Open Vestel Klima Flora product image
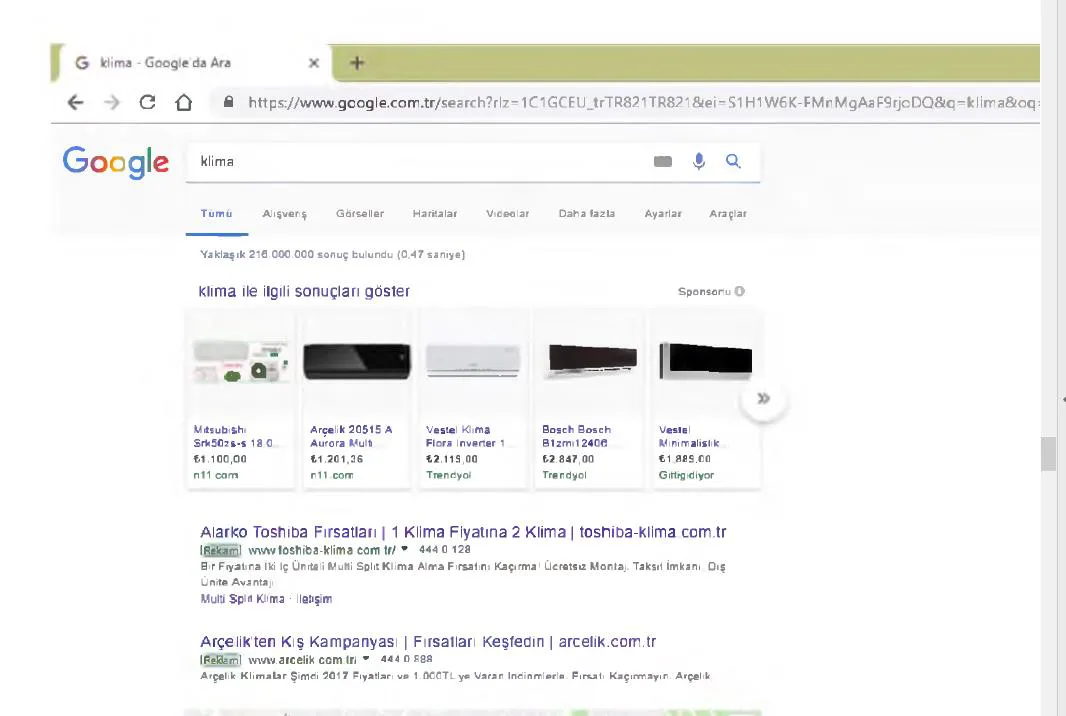 473,360
